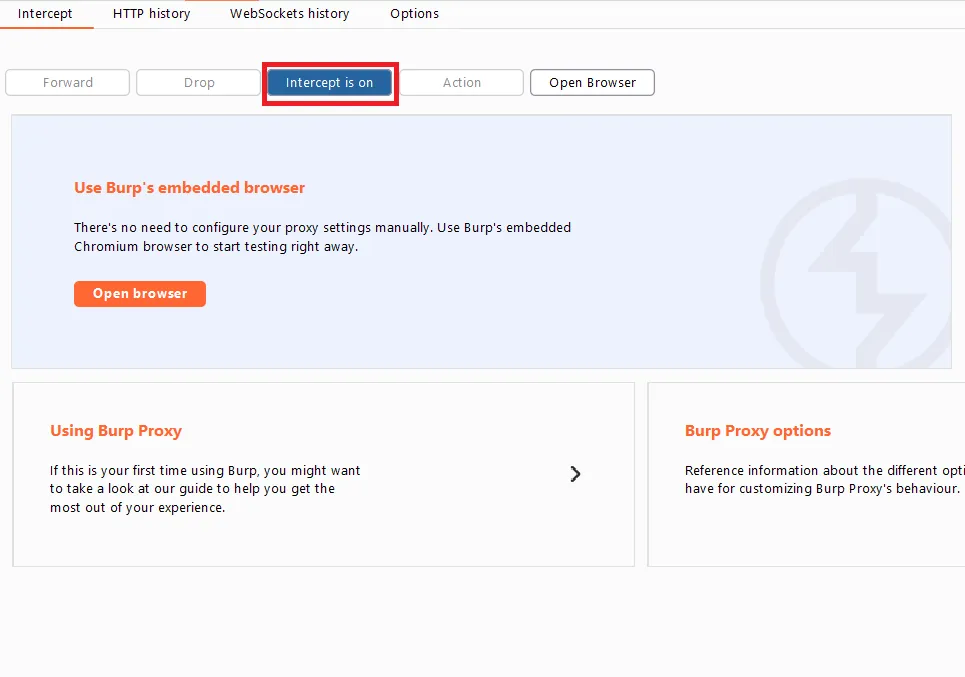The height and width of the screenshot is (677, 965).
Task: Open the WebSockets history tab
Action: click(x=289, y=14)
